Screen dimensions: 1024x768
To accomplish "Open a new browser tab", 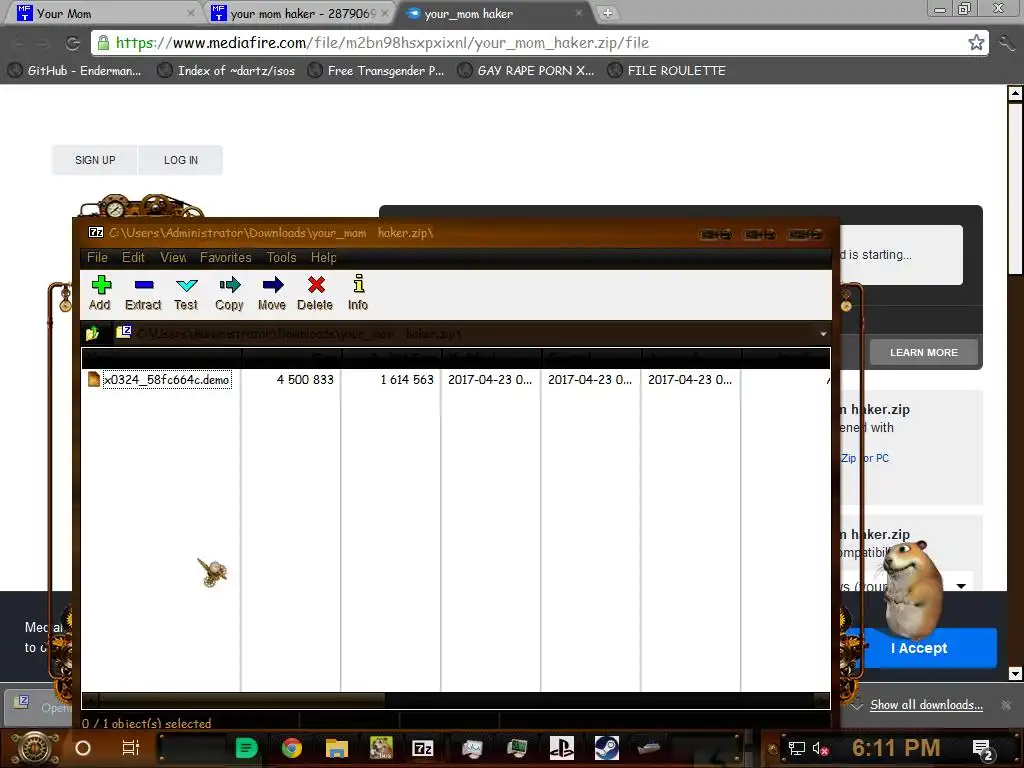I will tap(607, 13).
